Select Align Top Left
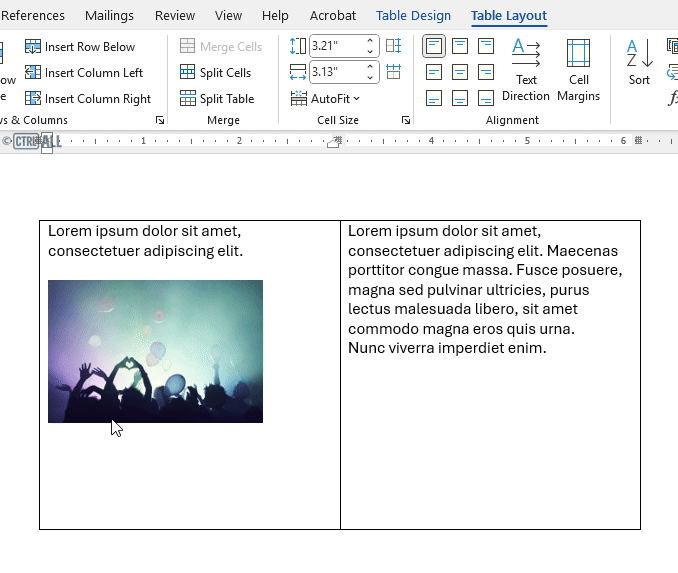Viewport: 678px width, 573px height. [x=434, y=46]
